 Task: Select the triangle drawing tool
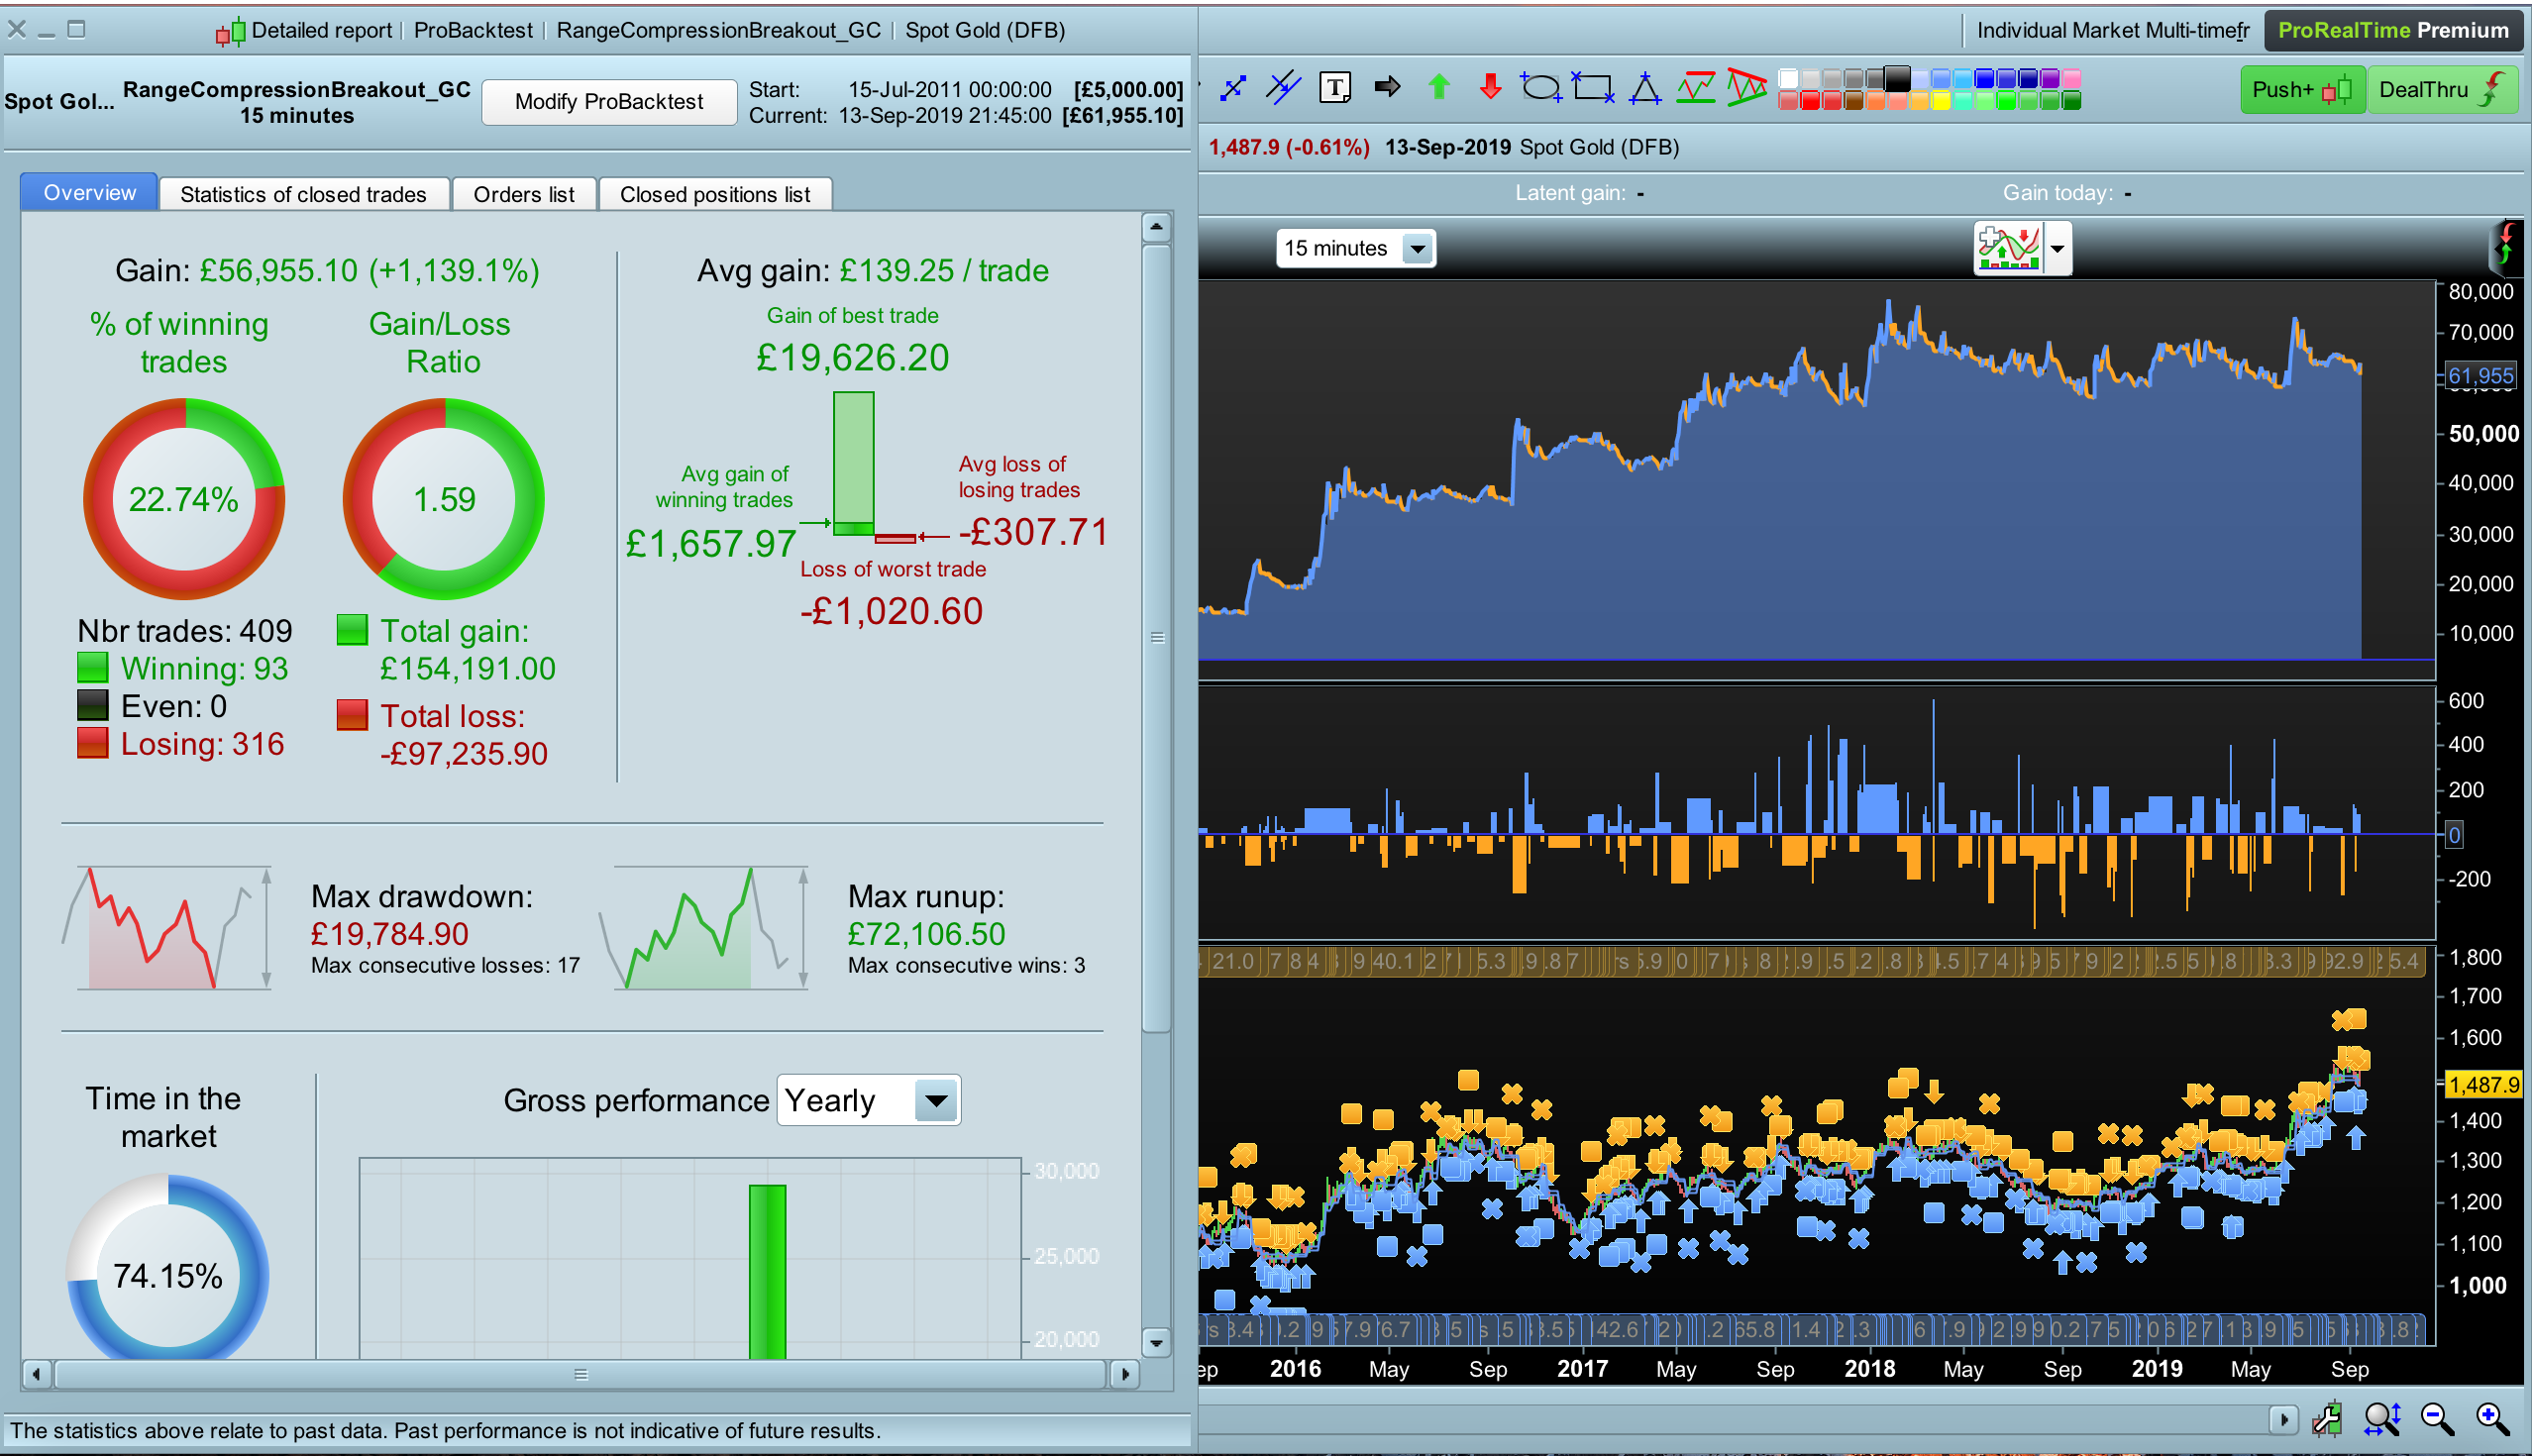[x=1644, y=89]
